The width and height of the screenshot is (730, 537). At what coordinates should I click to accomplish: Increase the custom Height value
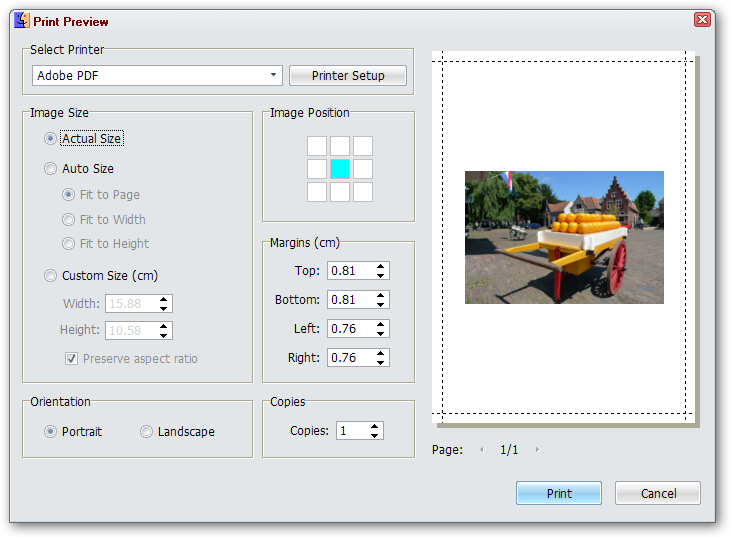[163, 326]
